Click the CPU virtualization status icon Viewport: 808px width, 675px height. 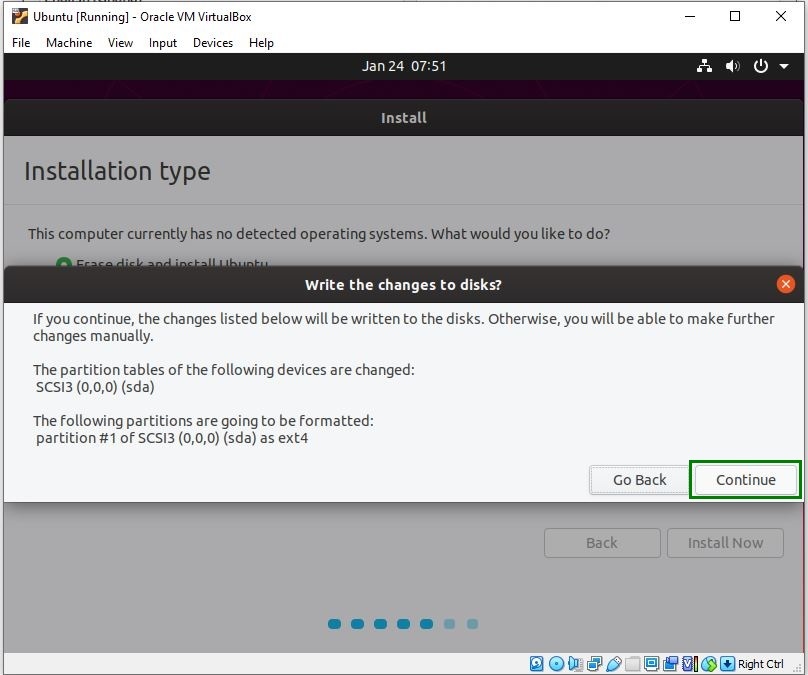coord(690,664)
